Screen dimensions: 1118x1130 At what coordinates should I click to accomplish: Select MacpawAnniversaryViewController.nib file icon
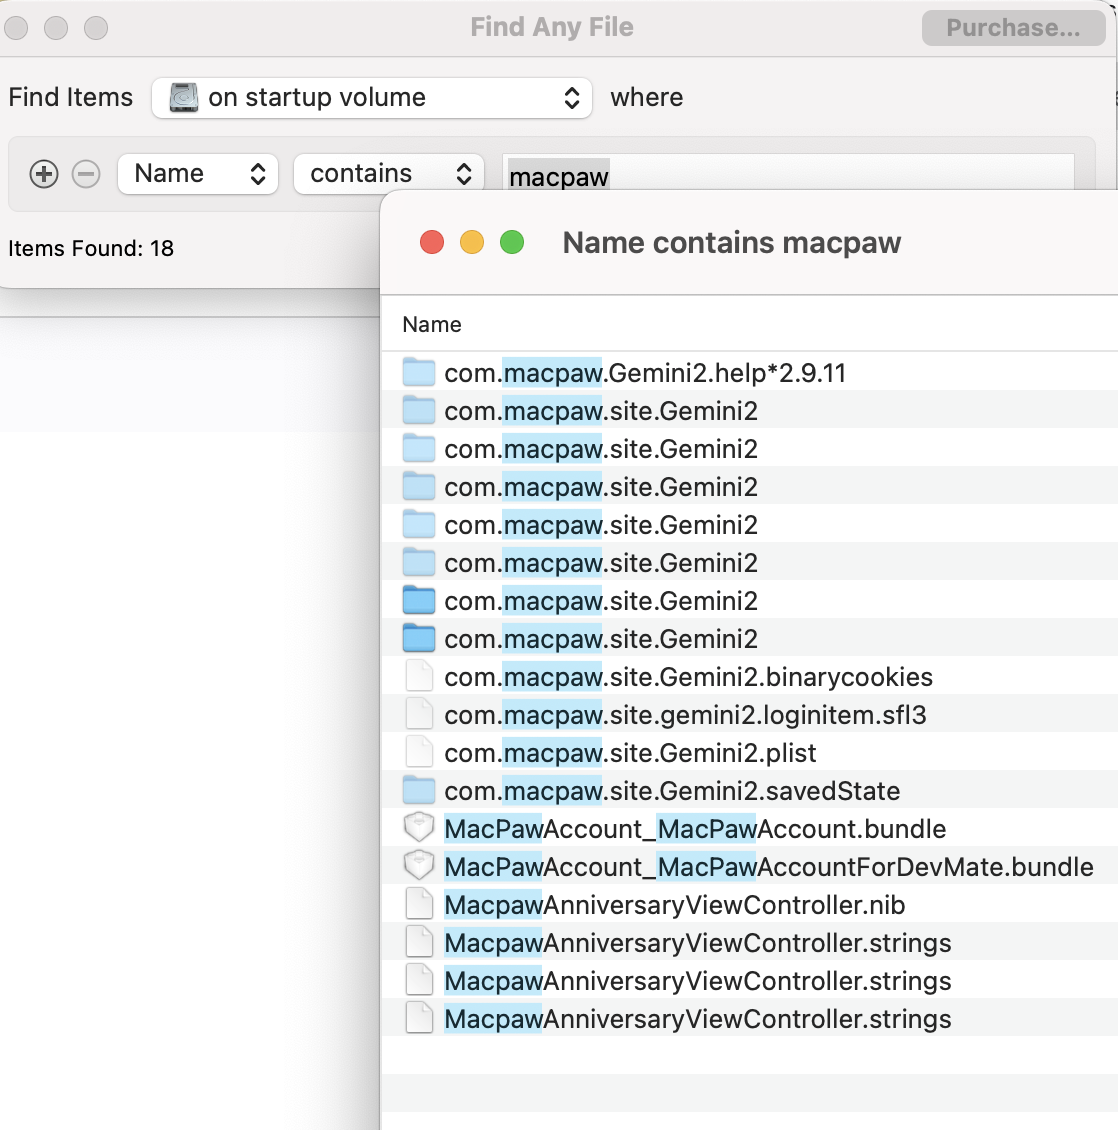pos(419,904)
